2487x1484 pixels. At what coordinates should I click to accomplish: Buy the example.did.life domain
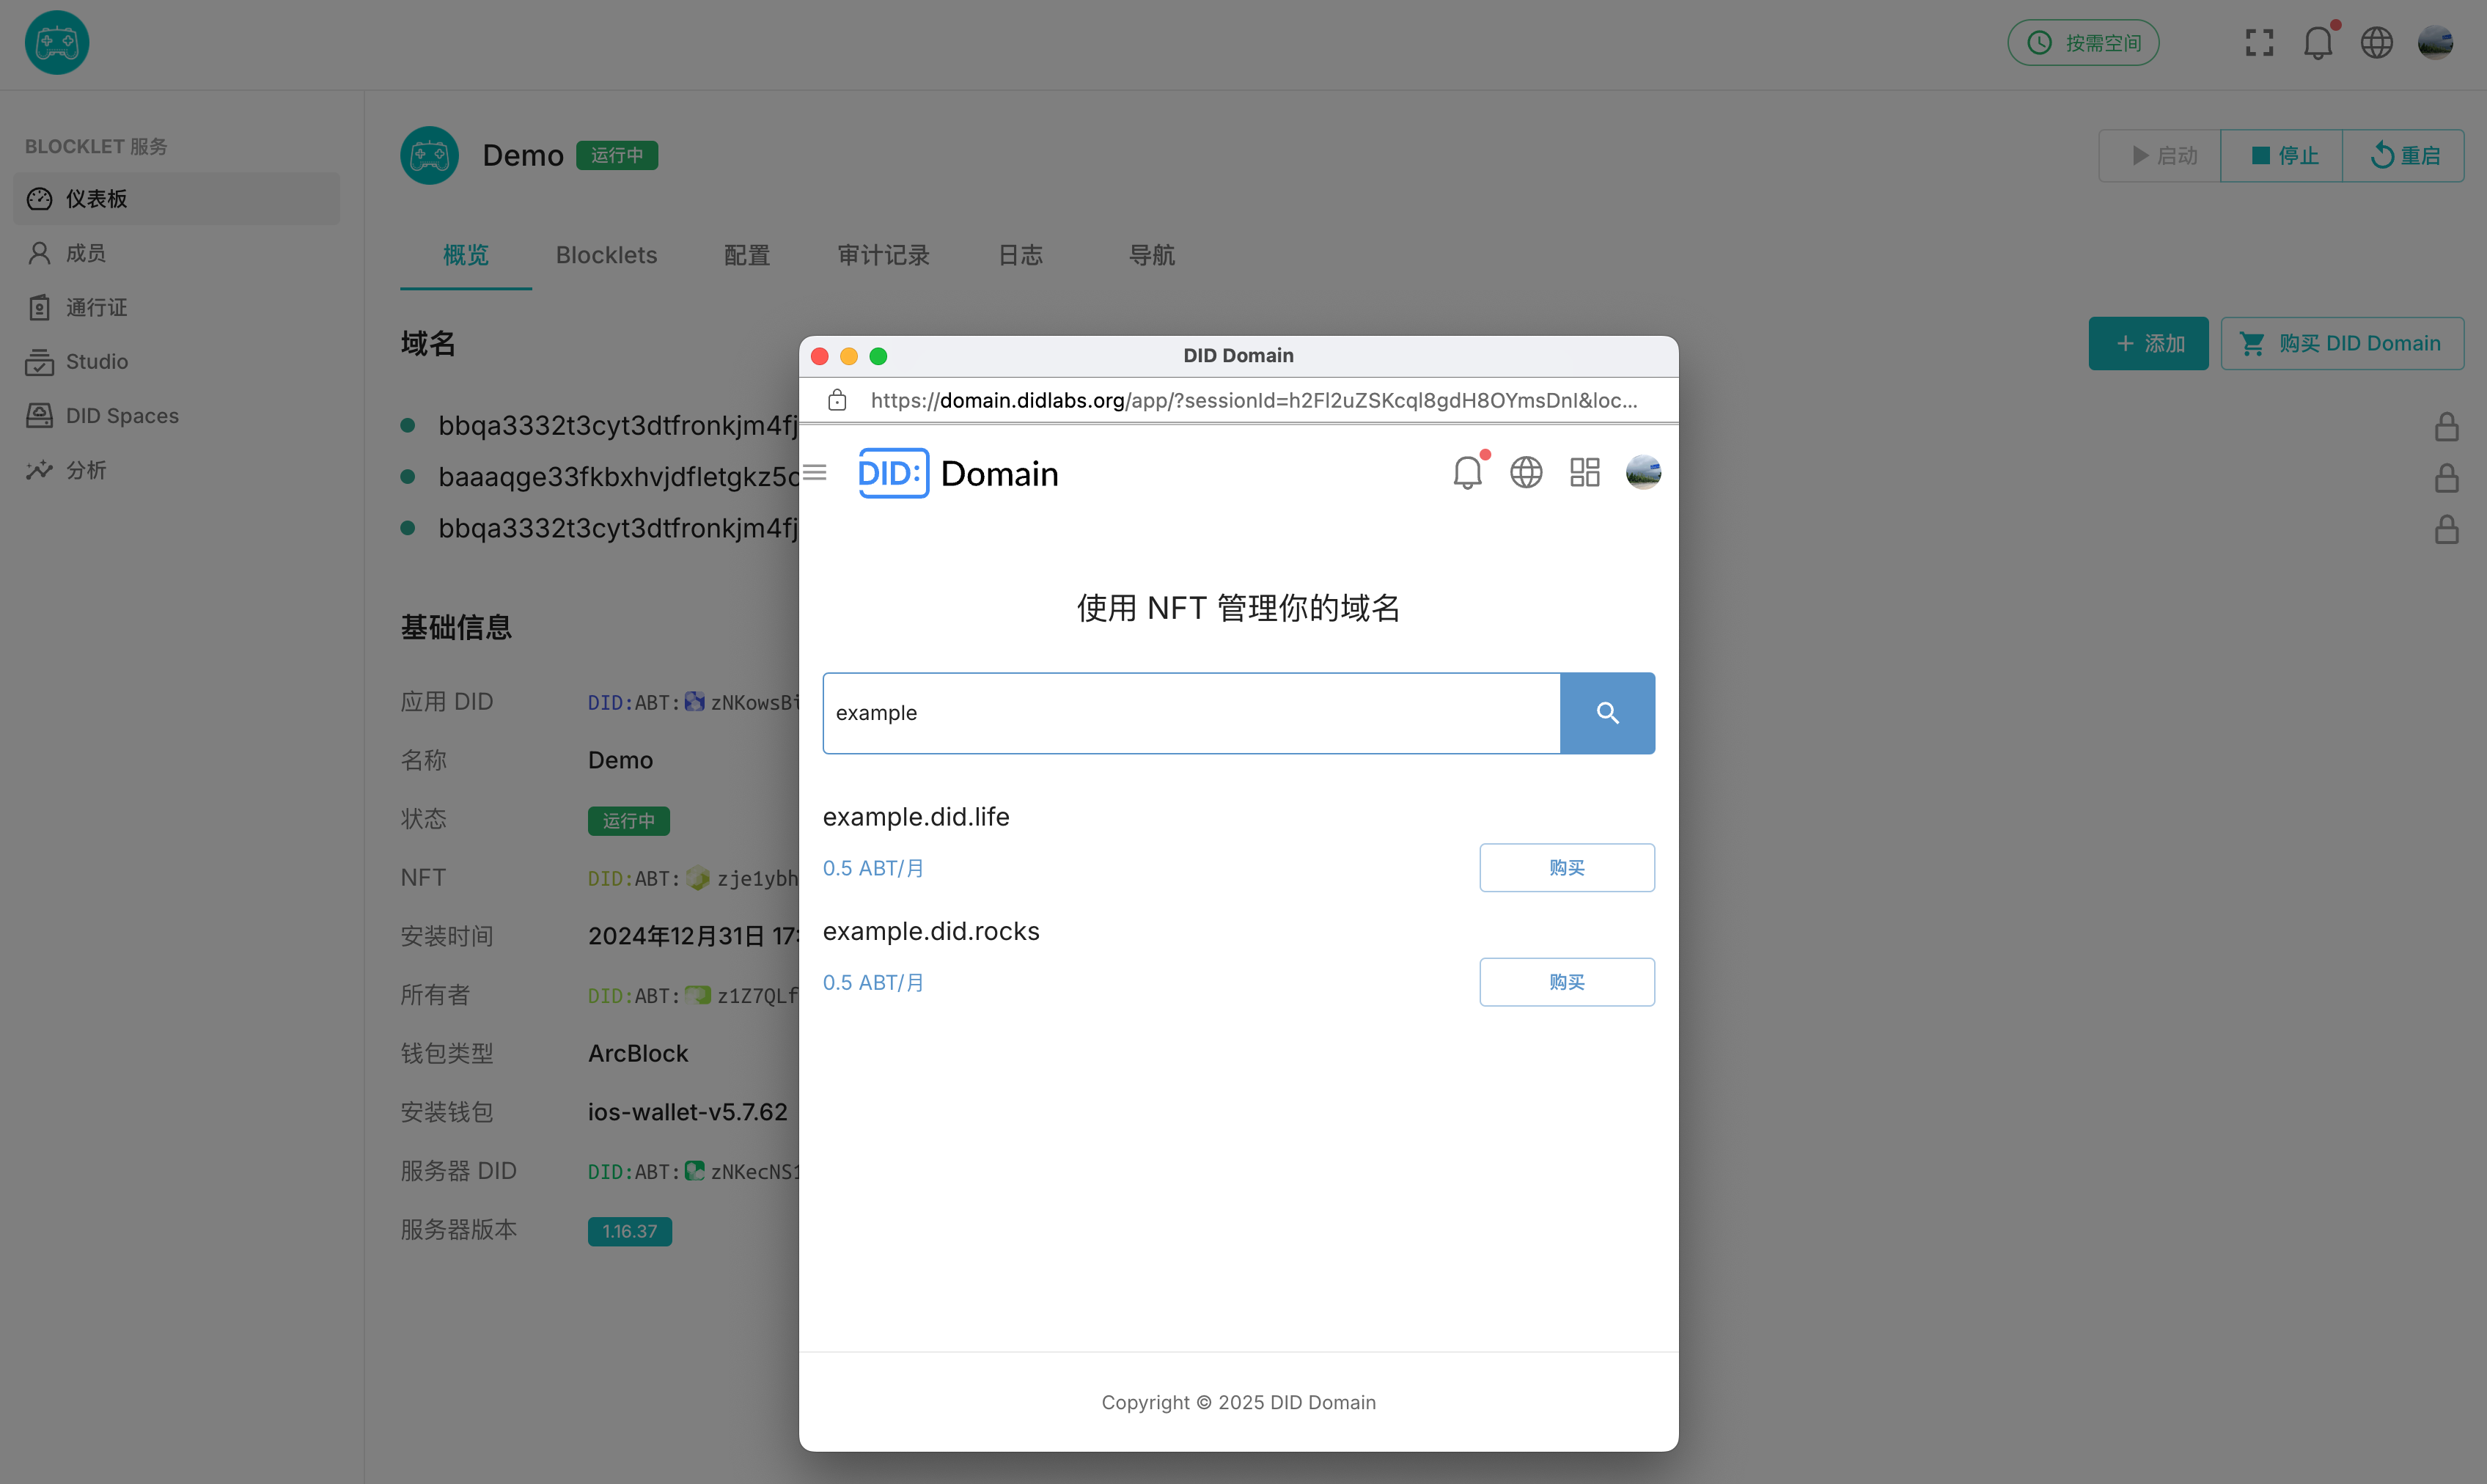1566,867
